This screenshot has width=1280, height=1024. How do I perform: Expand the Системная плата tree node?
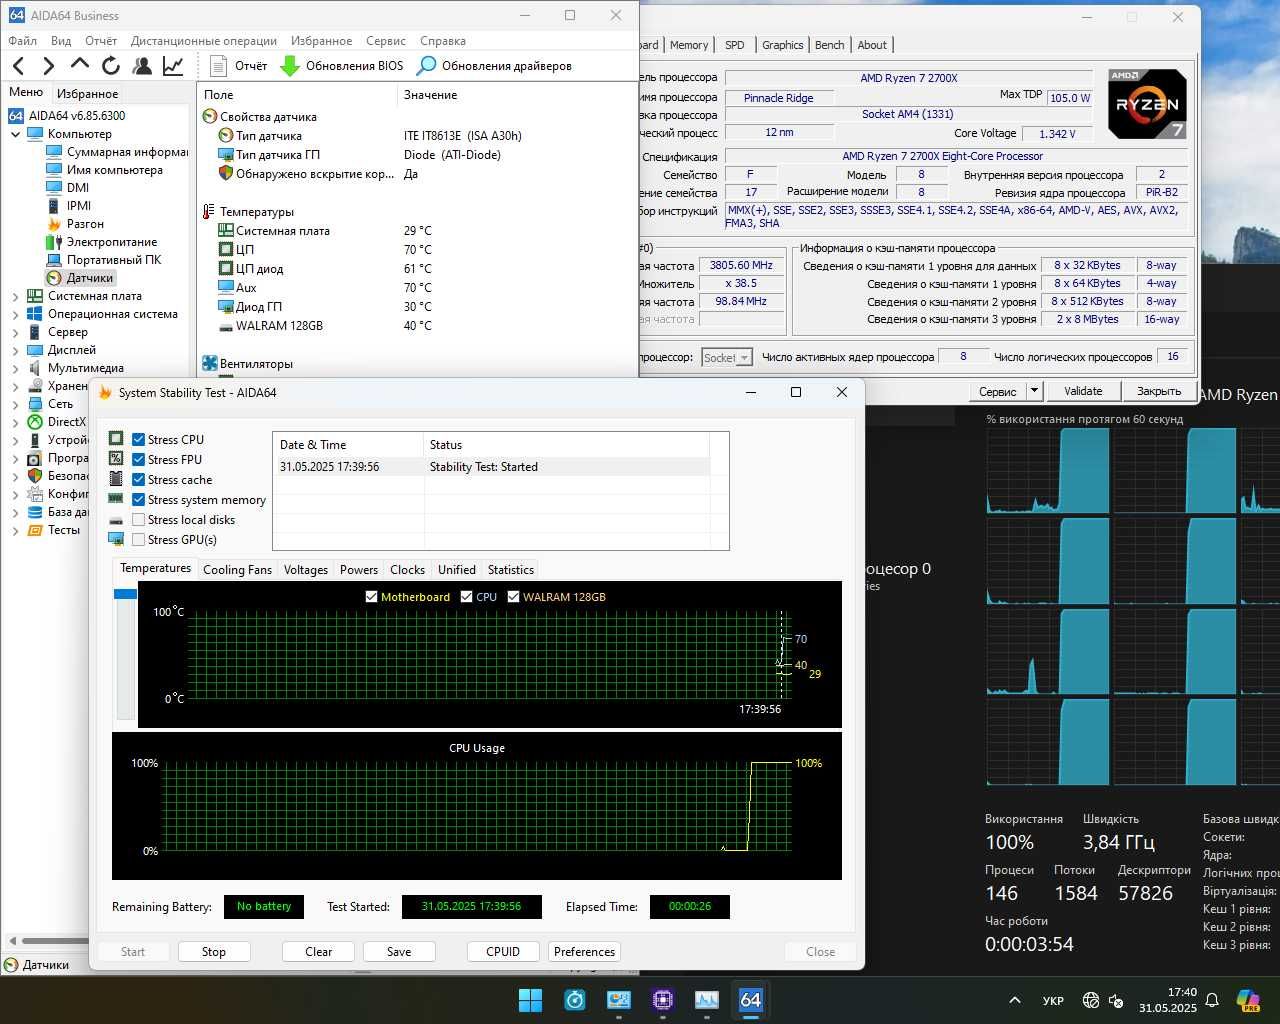[16, 296]
